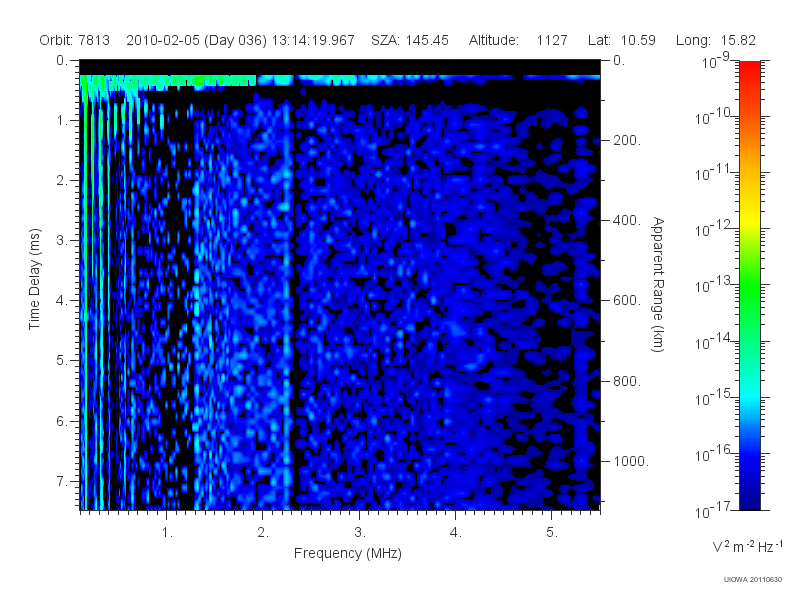This screenshot has width=800, height=600.
Task: Click the 10^-15 color scale label
Action: coord(713,397)
